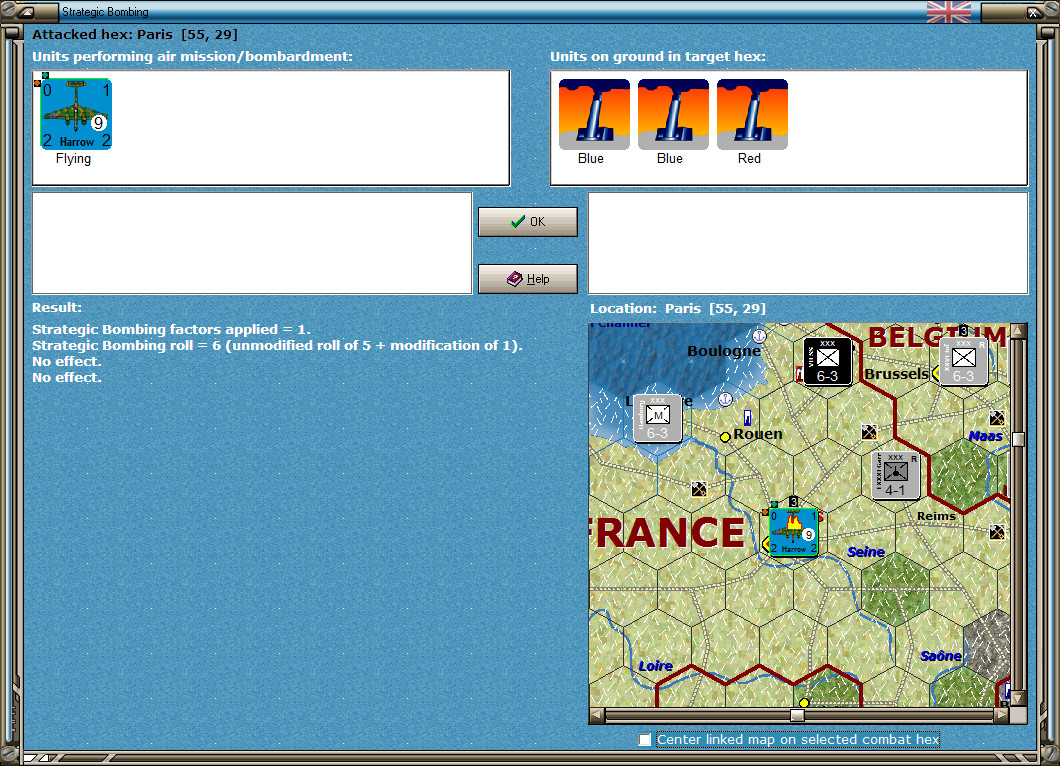
Task: Click the map horizontal scrollbar left arrow
Action: coord(596,715)
